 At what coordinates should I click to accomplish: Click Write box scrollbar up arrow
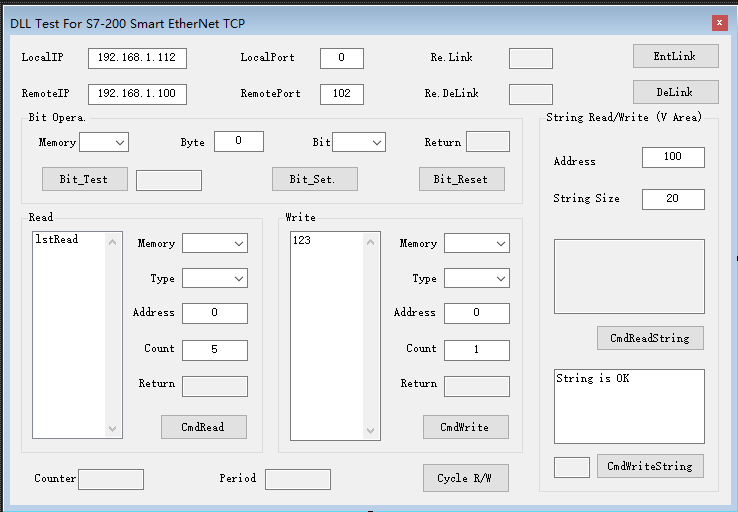(370, 242)
